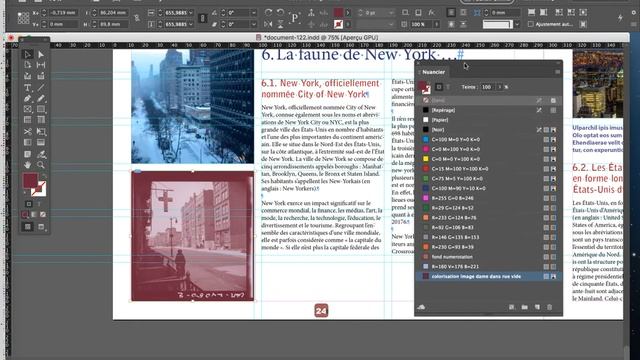Image resolution: width=640 pixels, height=360 pixels.
Task: Select the Page tool
Action: click(28, 65)
